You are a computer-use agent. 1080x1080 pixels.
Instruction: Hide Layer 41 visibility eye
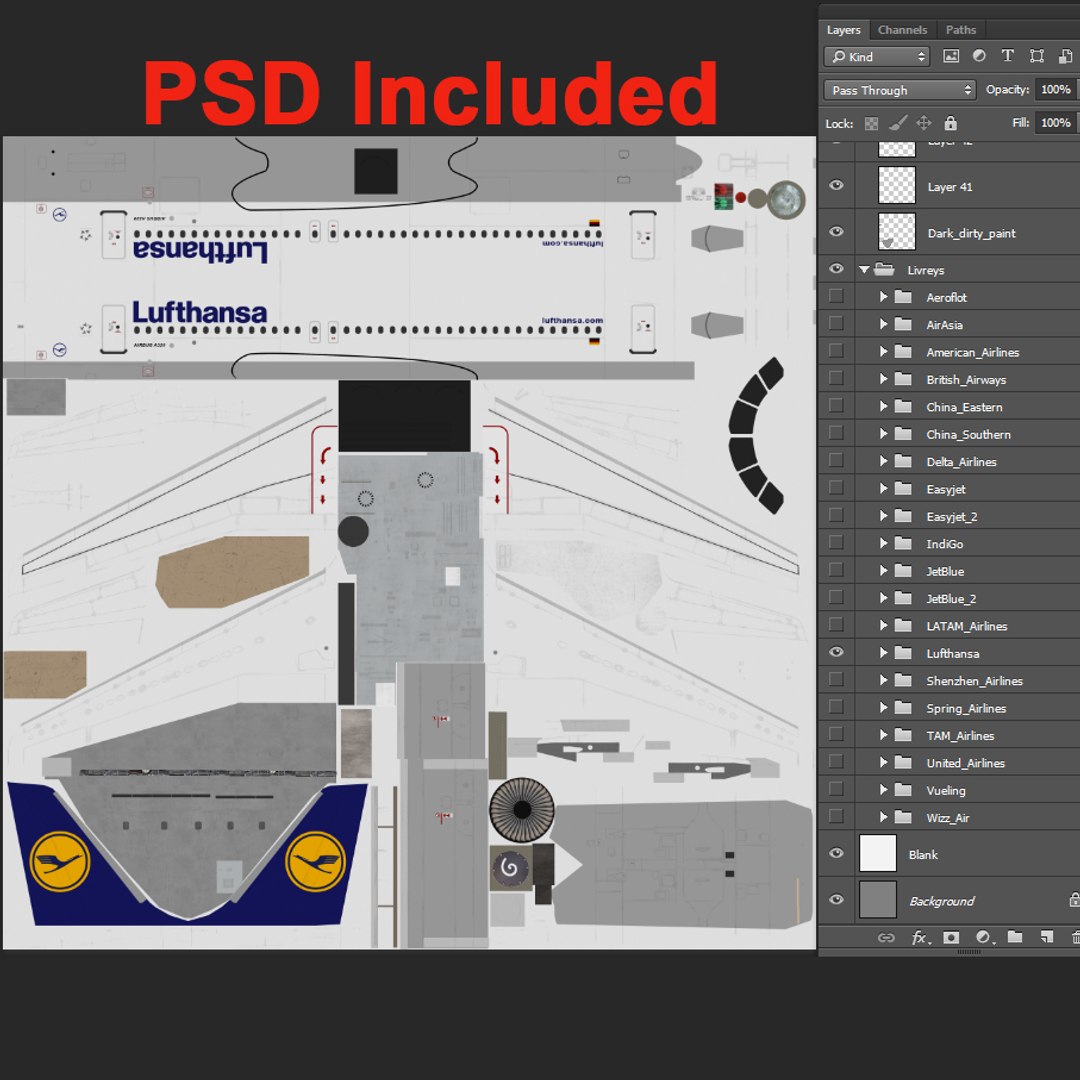click(836, 185)
